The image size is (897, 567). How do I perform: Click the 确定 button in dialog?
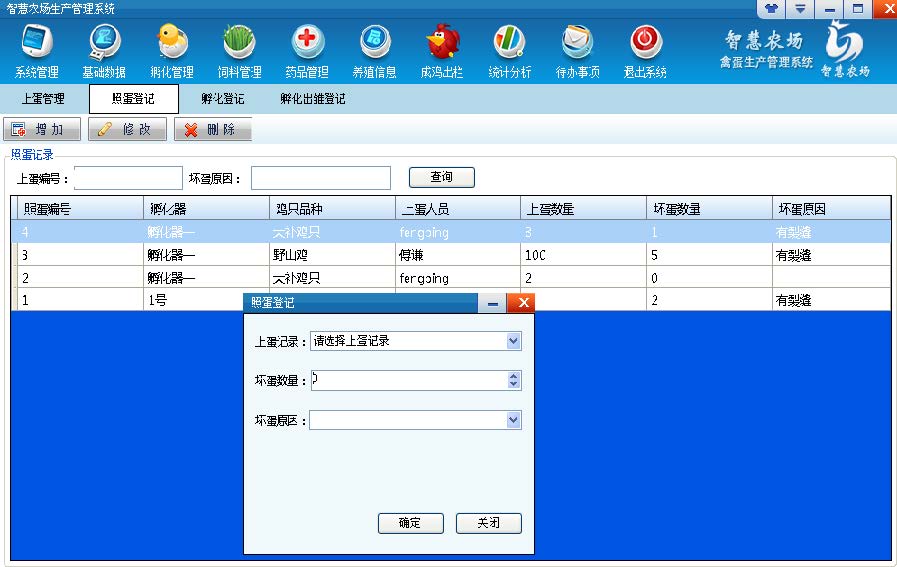point(410,523)
